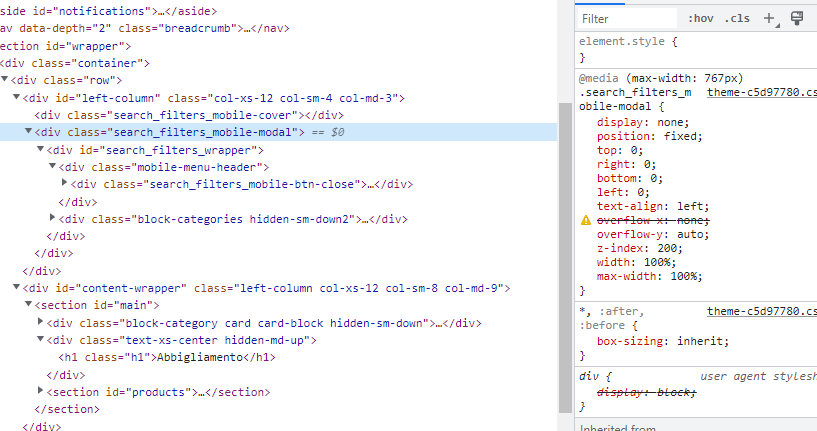Click the new style rule plus icon

tap(770, 18)
